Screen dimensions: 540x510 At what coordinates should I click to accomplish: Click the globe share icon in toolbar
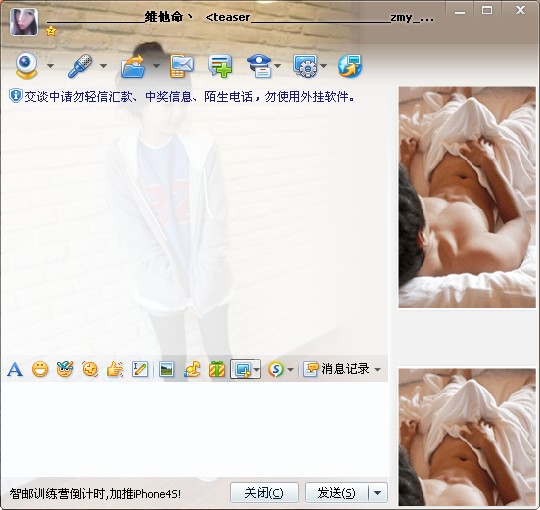pyautogui.click(x=350, y=66)
